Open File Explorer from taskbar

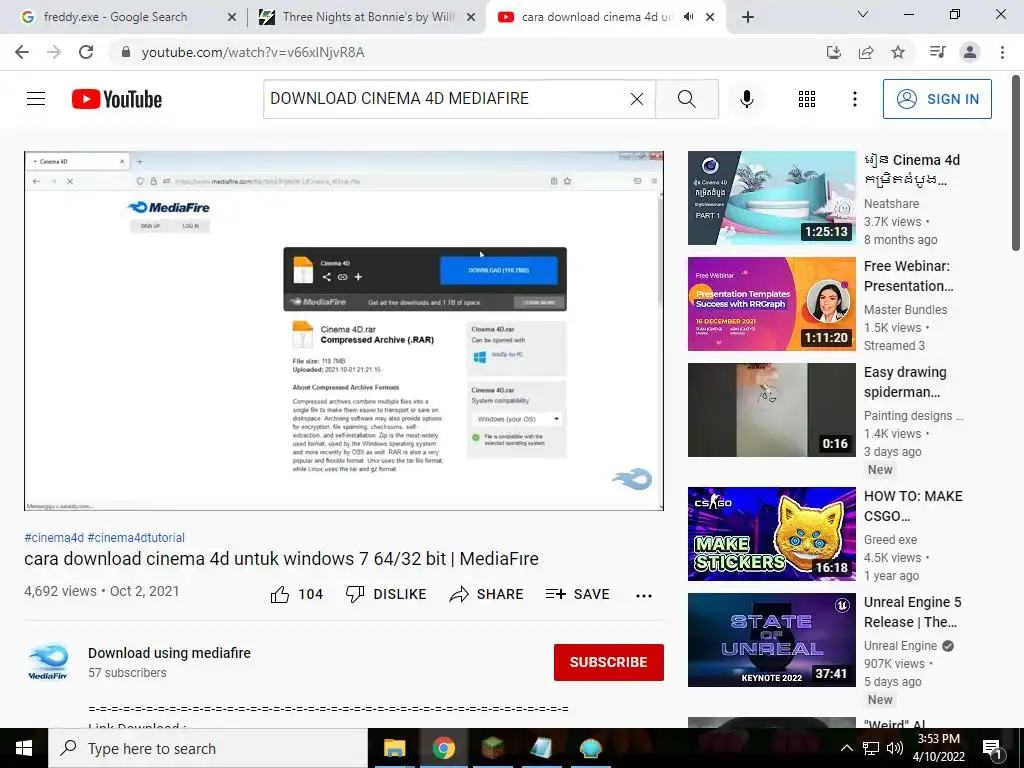pos(394,748)
